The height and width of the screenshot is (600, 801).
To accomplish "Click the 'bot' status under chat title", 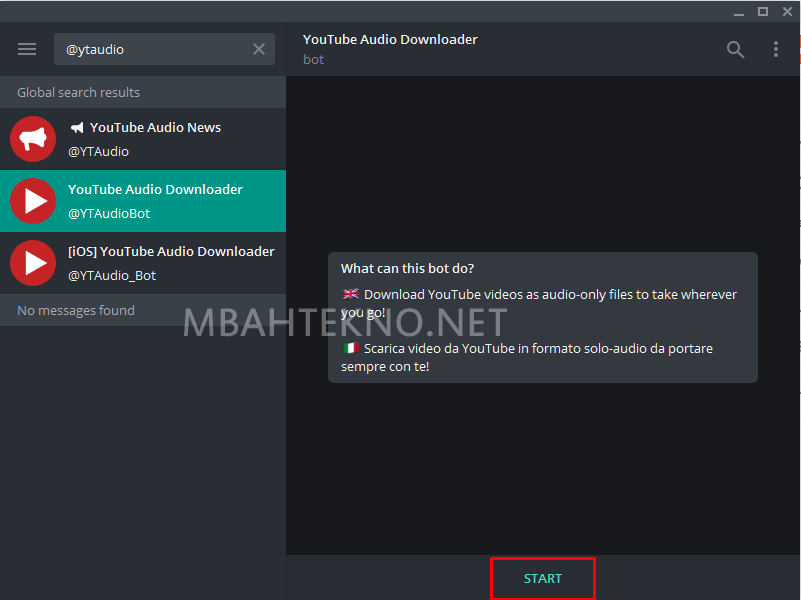I will (x=313, y=60).
